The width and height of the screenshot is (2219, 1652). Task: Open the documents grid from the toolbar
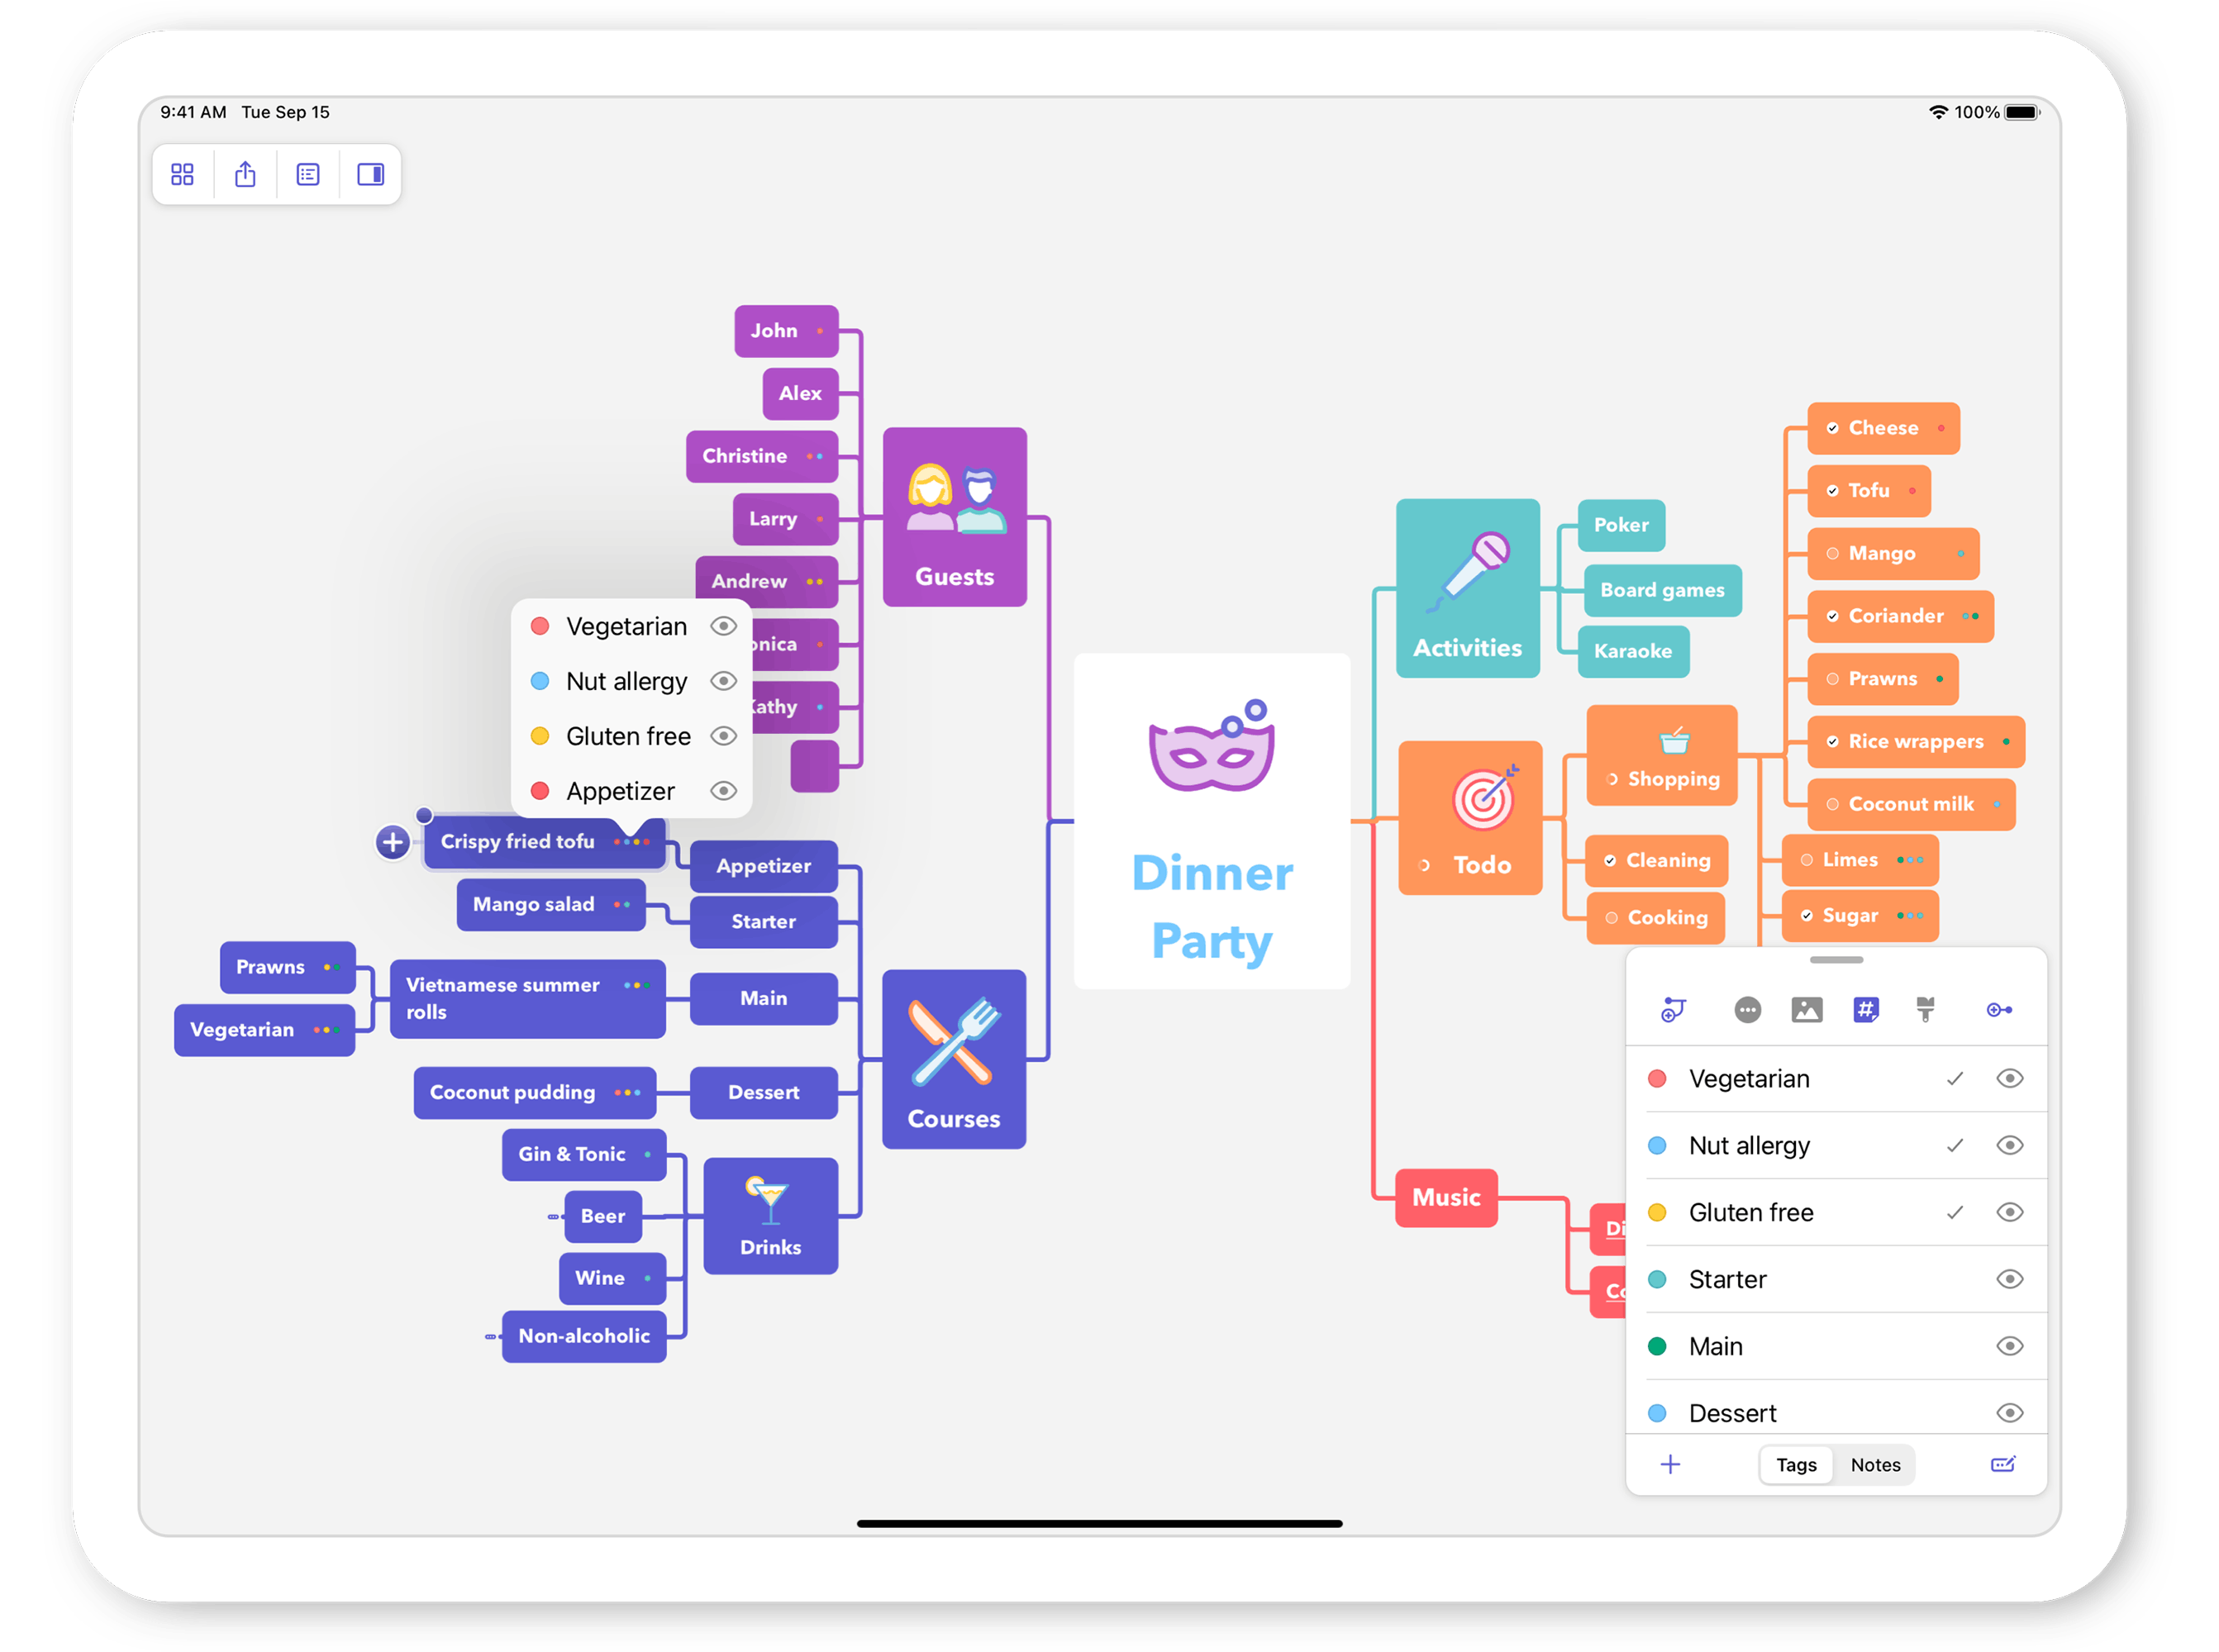click(183, 174)
